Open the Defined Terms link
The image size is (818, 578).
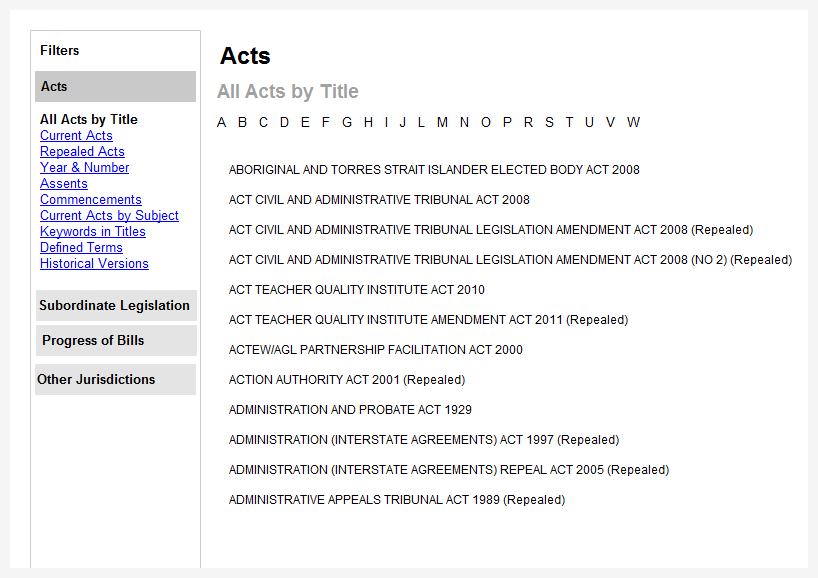click(81, 248)
